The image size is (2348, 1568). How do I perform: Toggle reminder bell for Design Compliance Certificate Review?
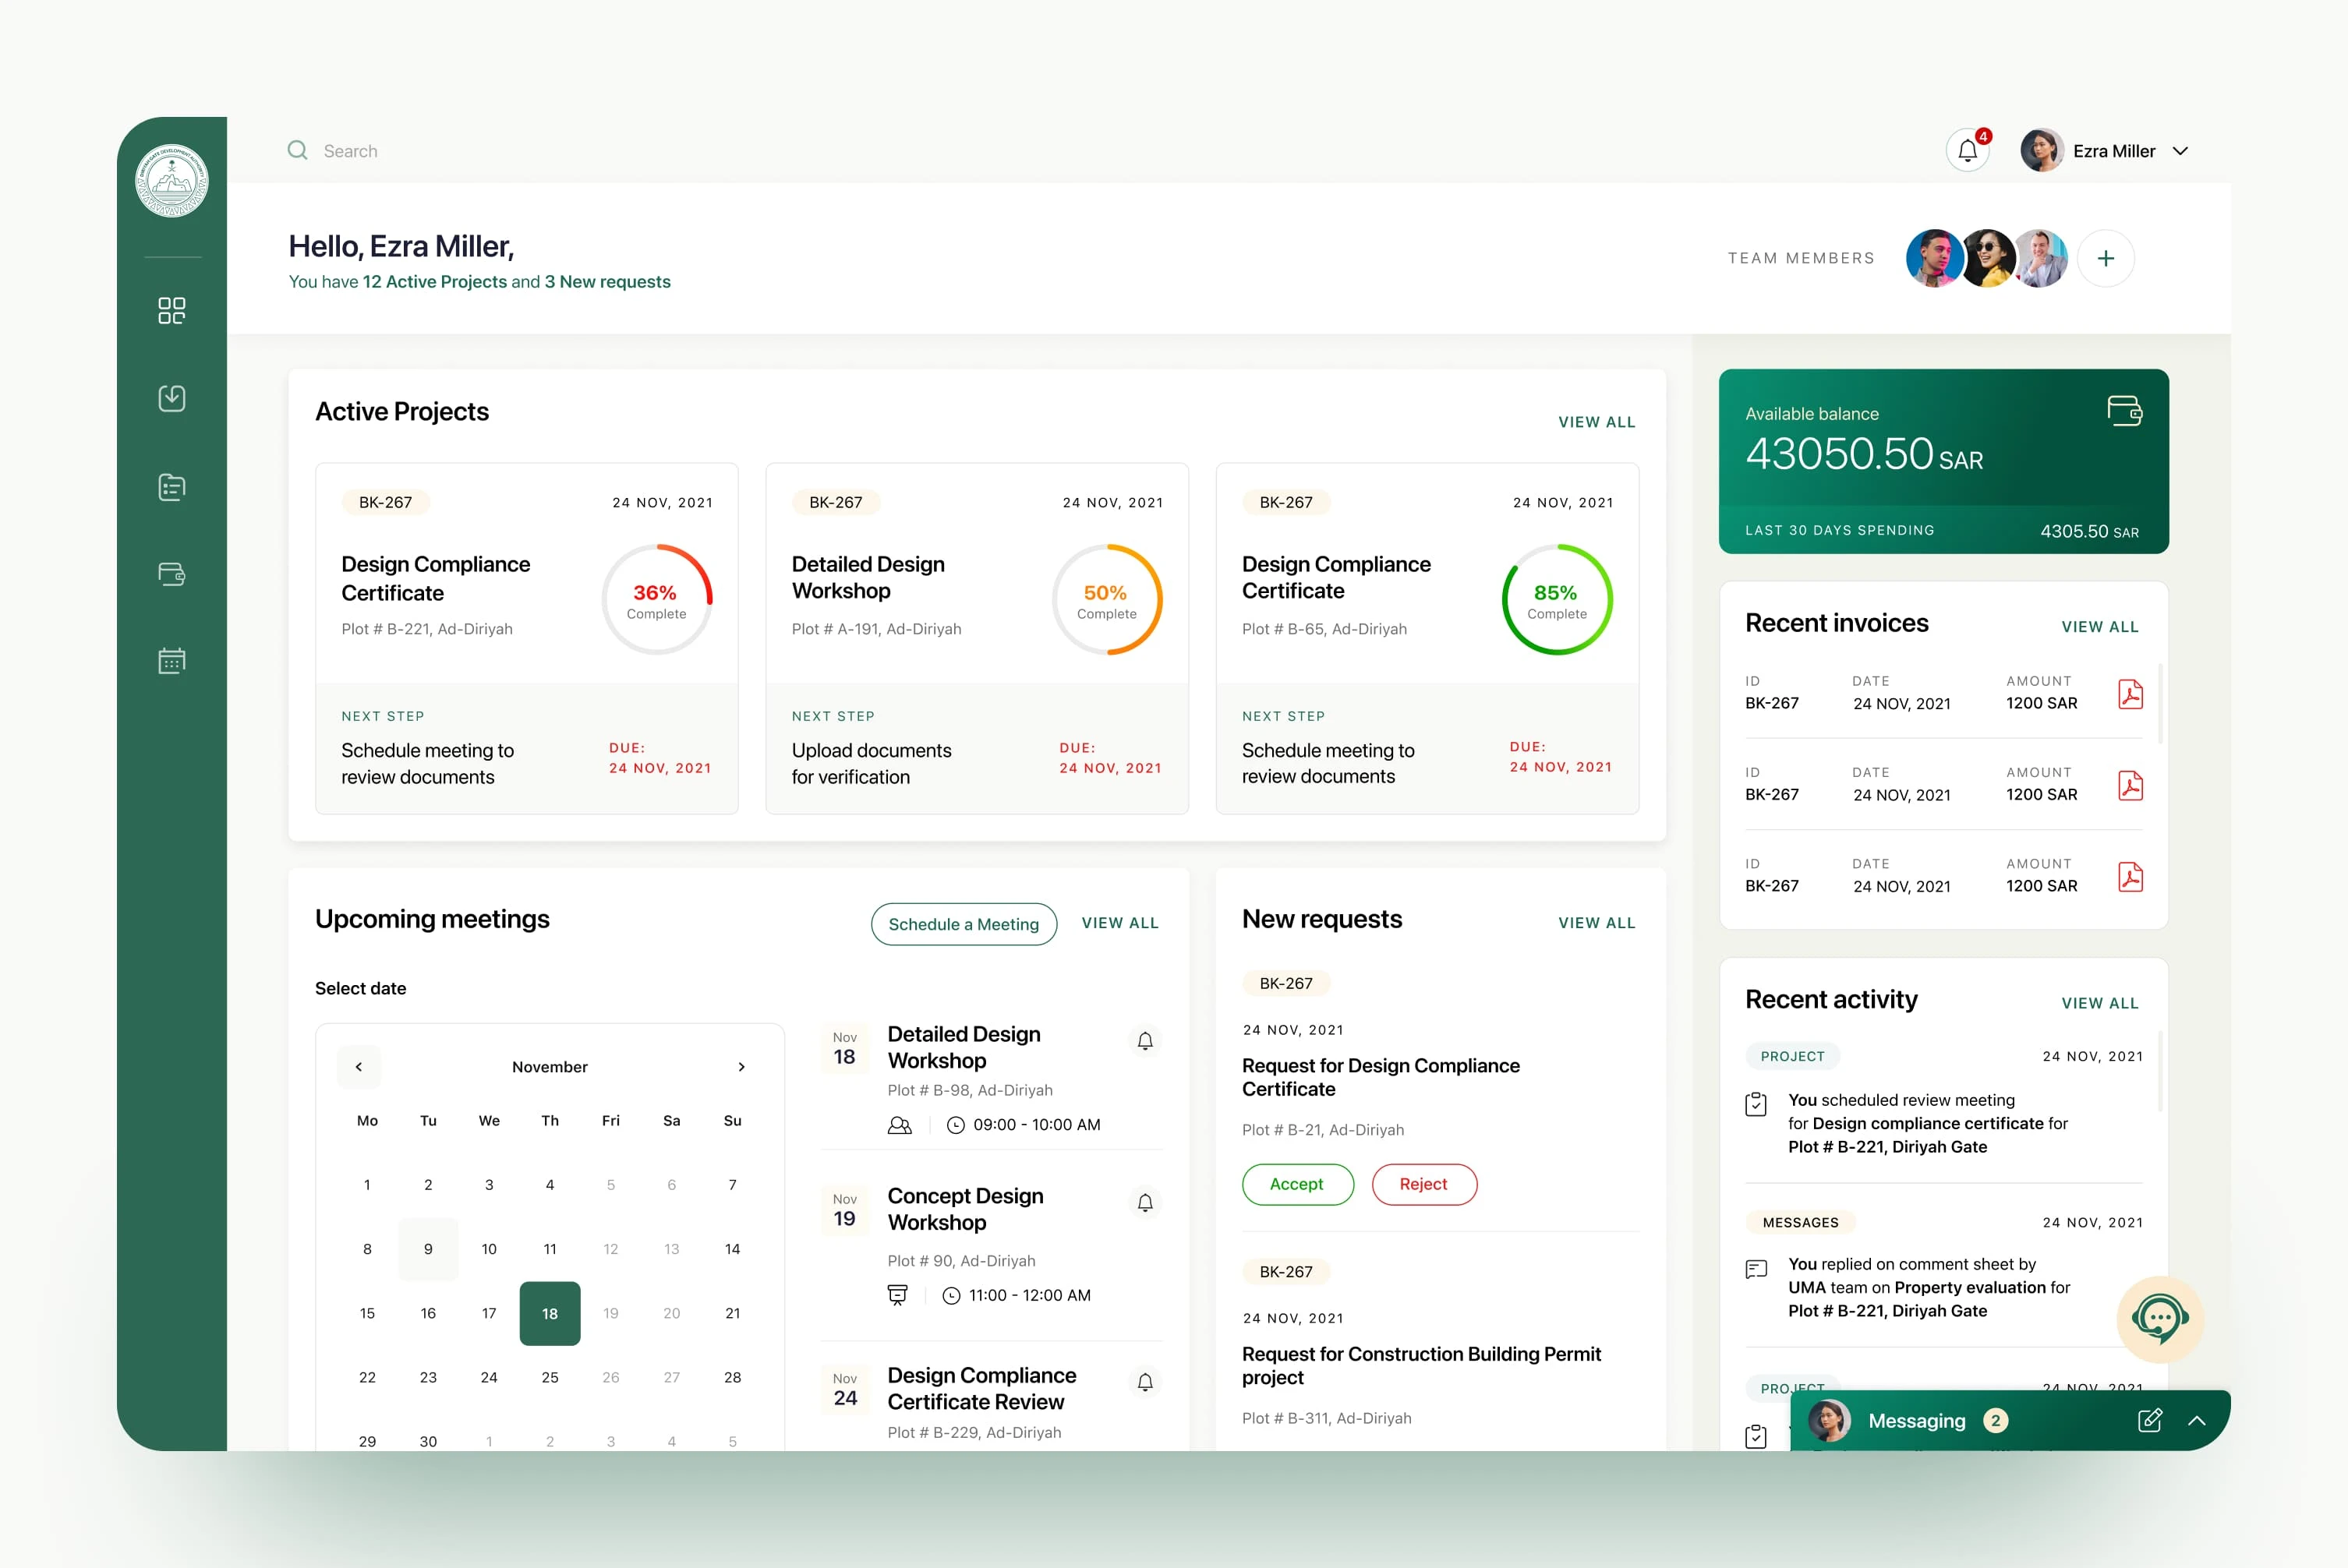pyautogui.click(x=1145, y=1382)
